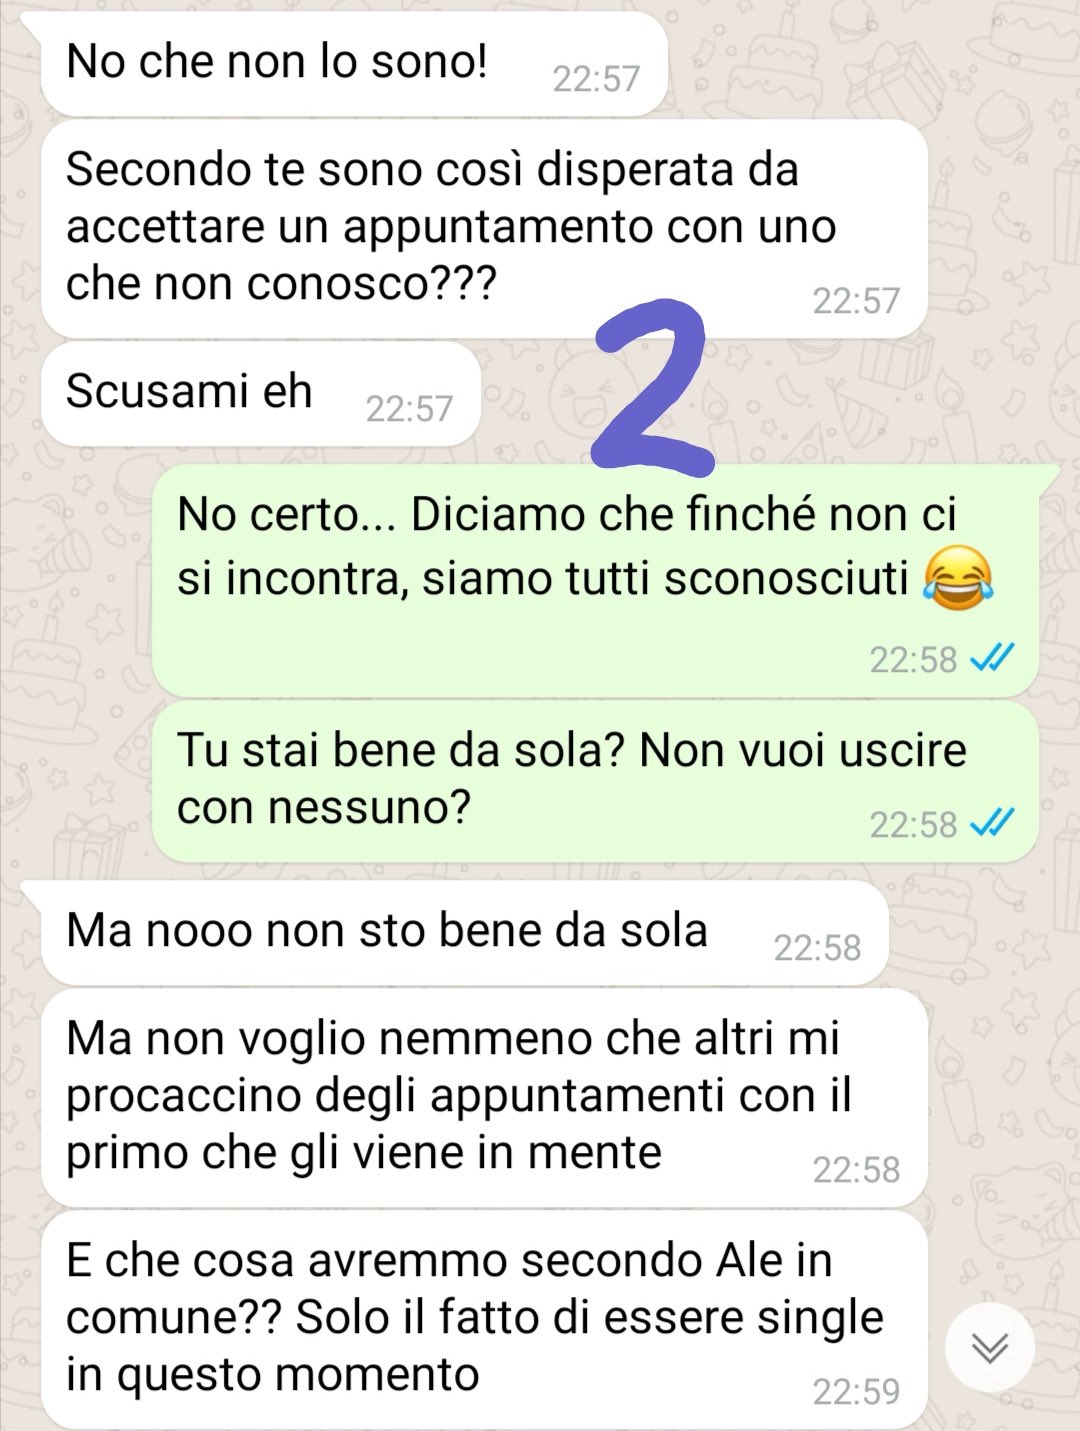This screenshot has height=1431, width=1080.
Task: Select the 'No certo... Diciamo che finché' sent message
Action: point(595,581)
